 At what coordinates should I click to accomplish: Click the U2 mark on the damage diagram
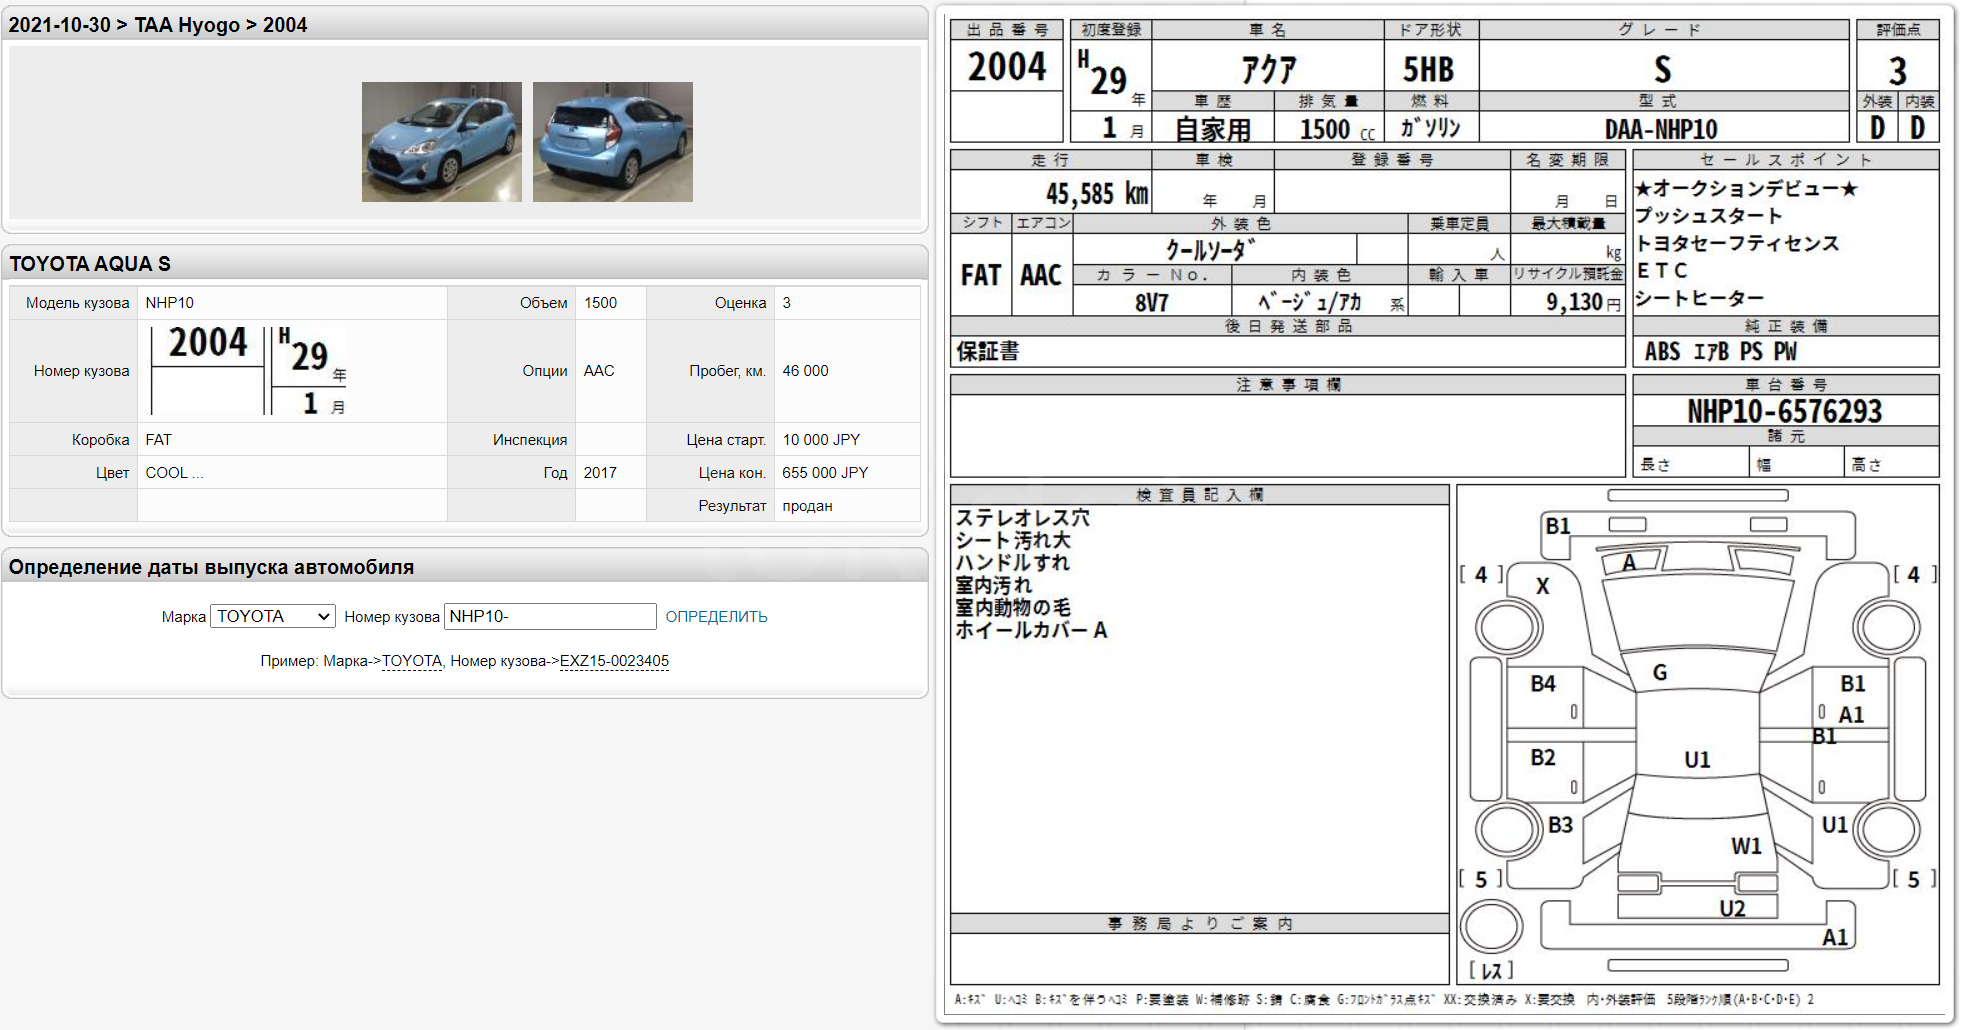click(1733, 908)
